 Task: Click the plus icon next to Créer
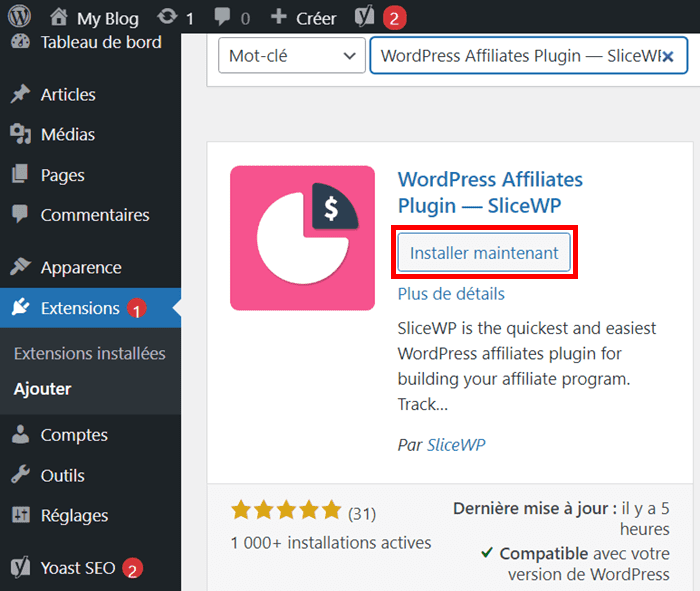(278, 17)
